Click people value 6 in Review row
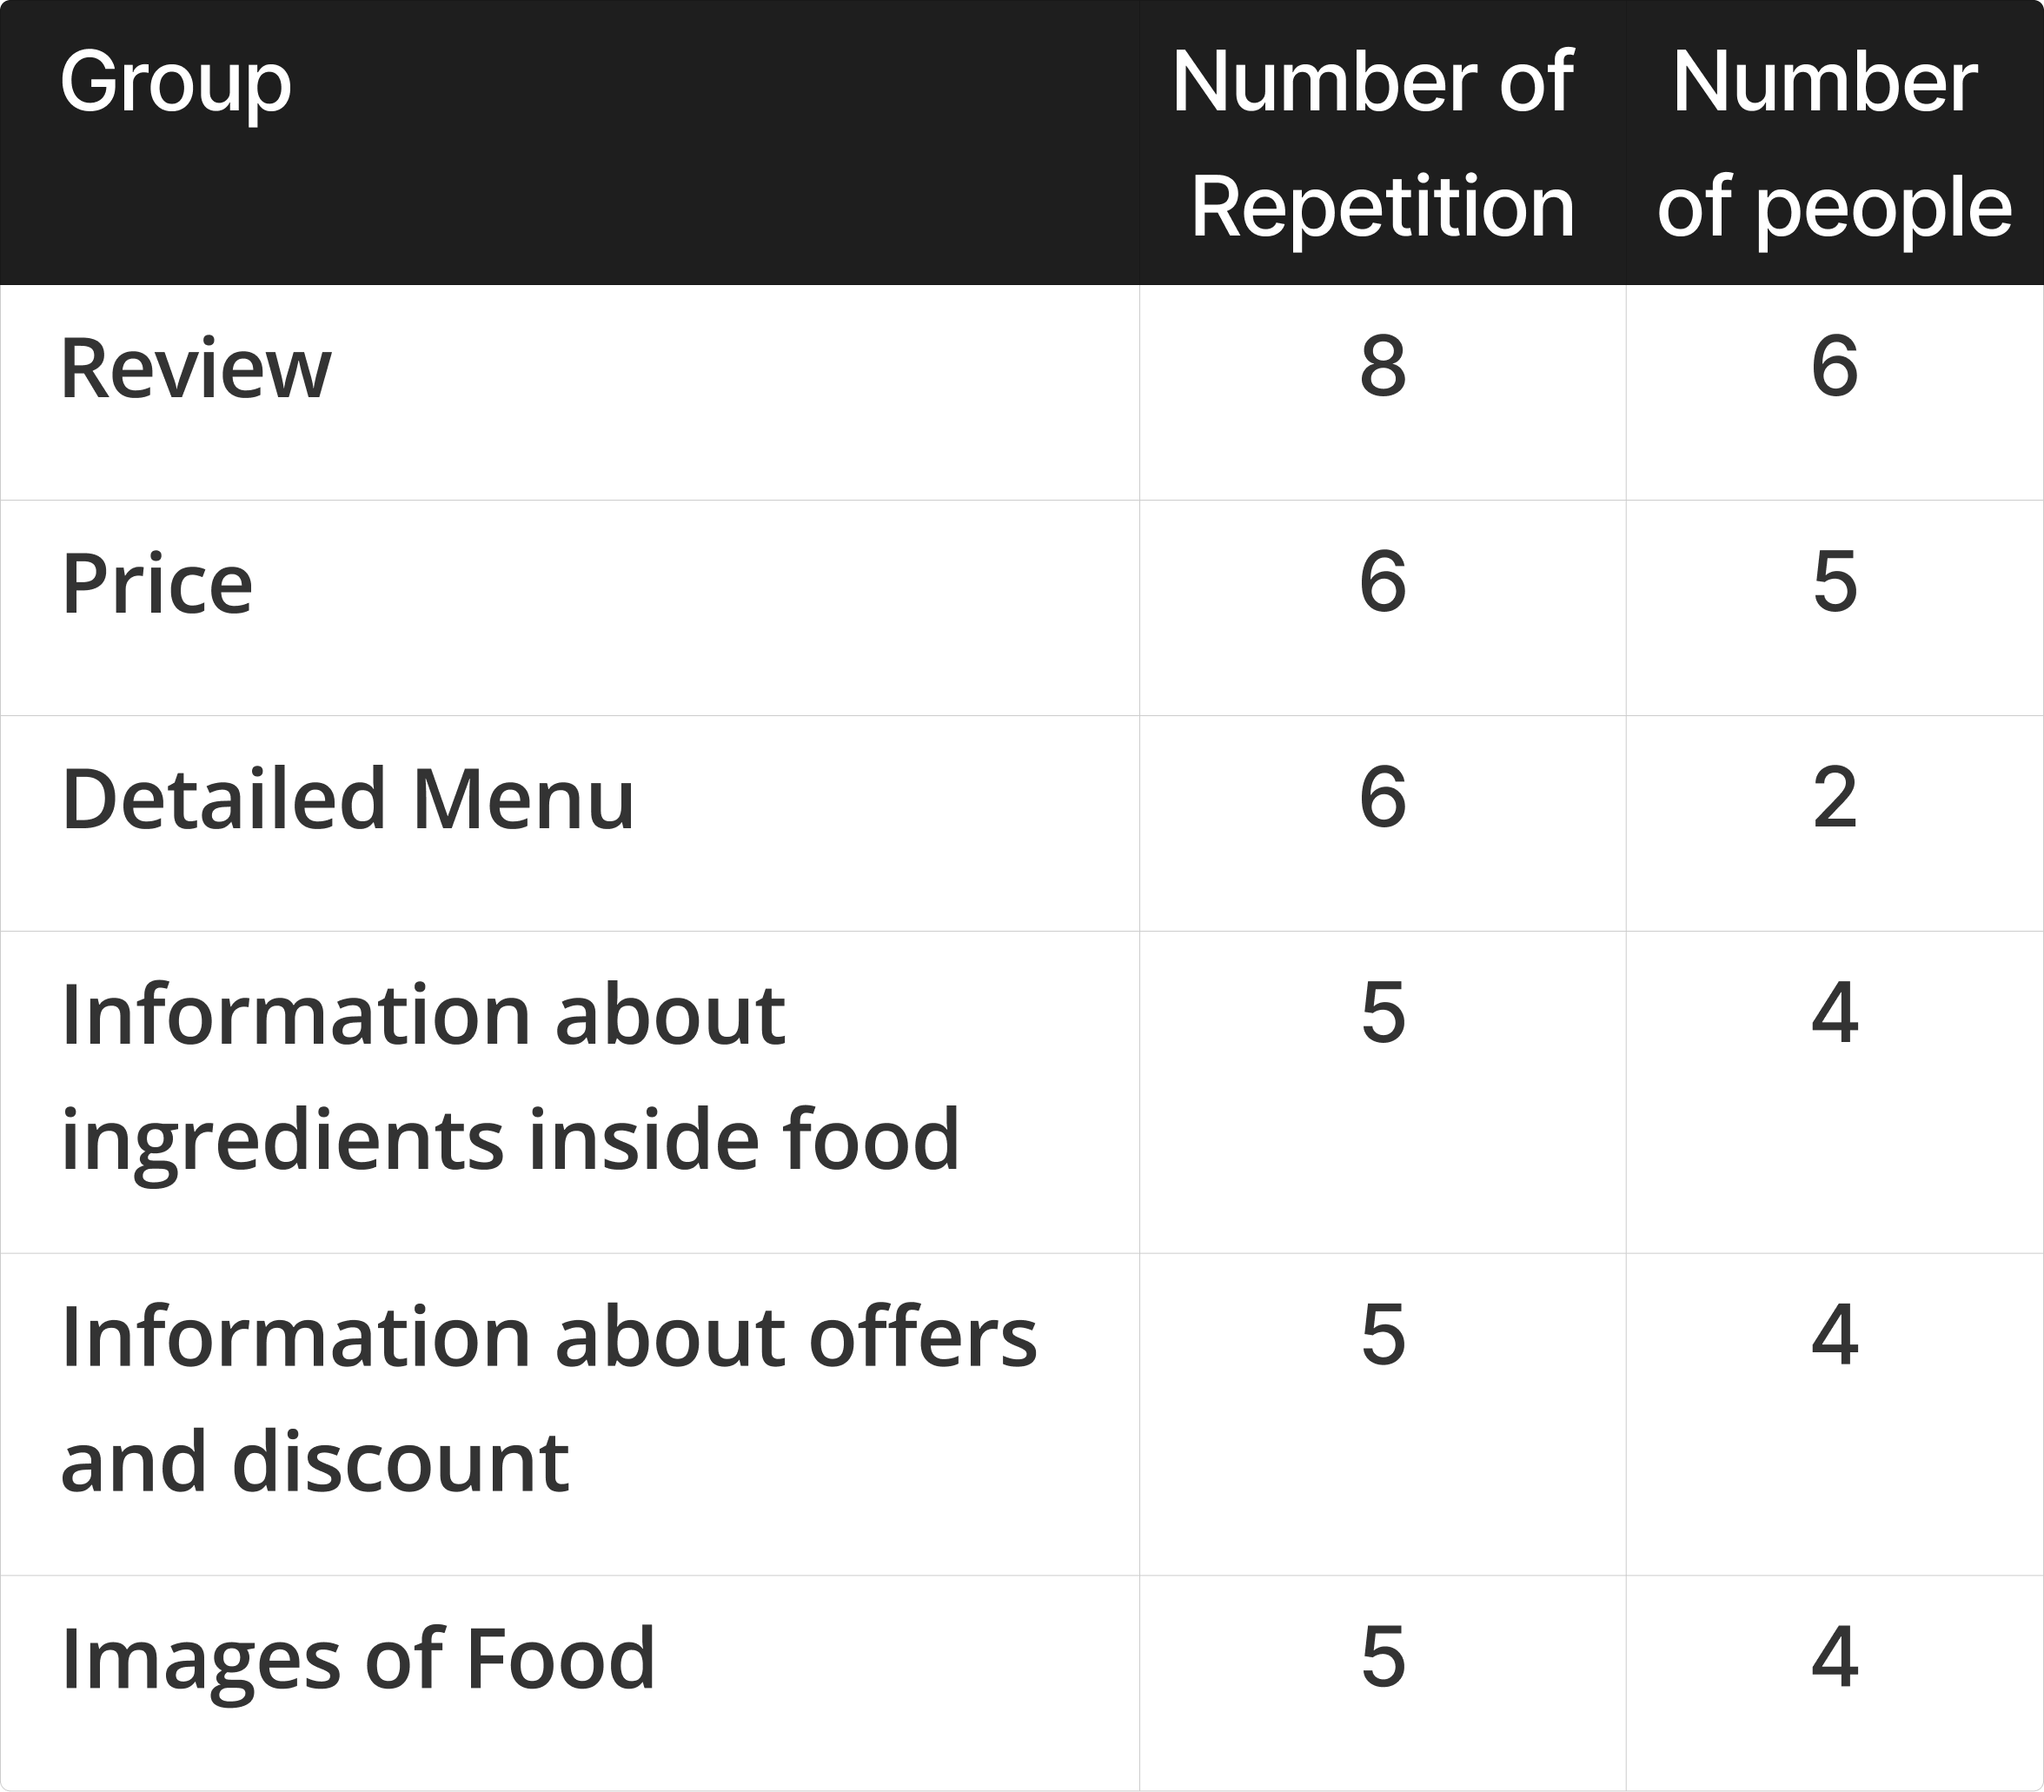 (1834, 366)
